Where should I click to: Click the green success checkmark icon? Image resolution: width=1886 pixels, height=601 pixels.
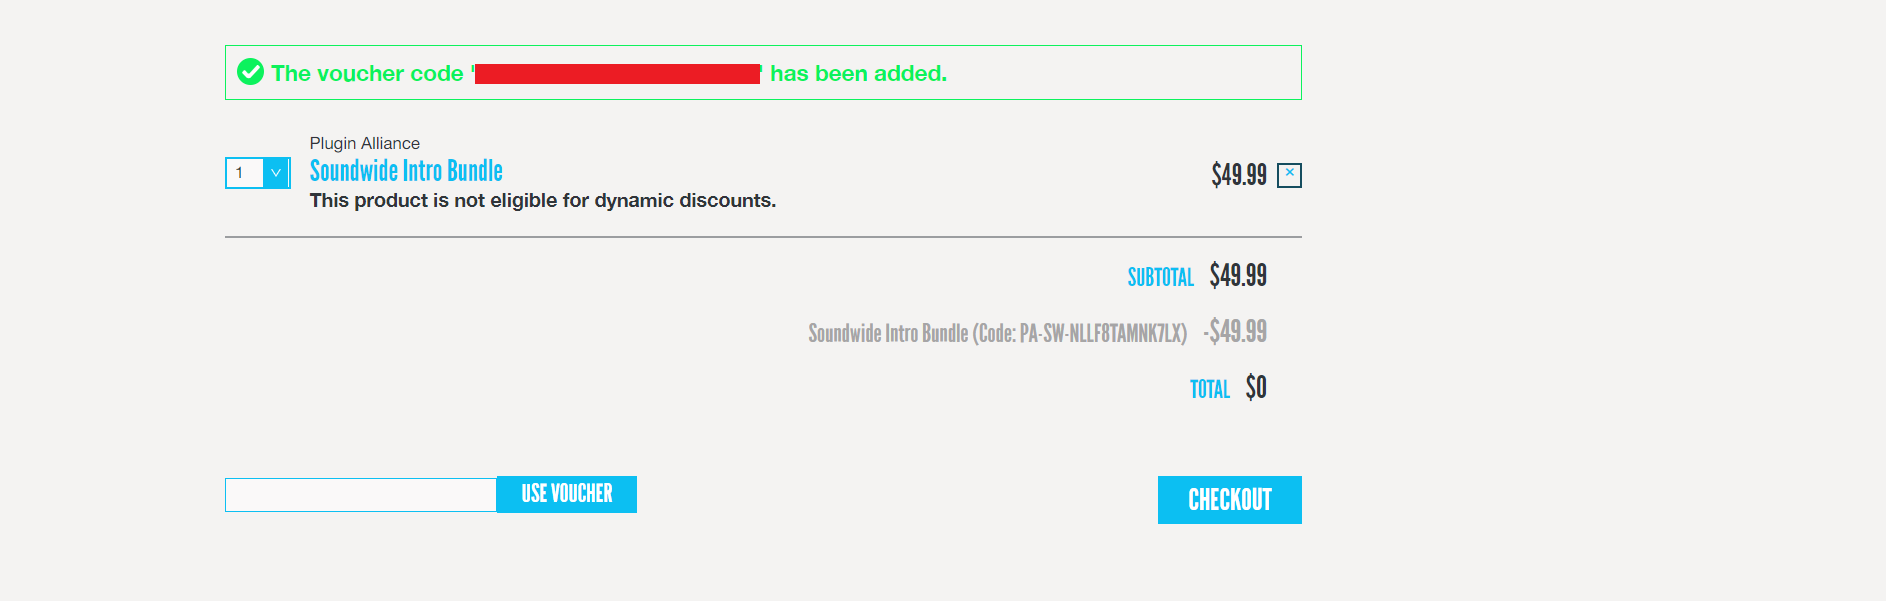click(x=250, y=72)
